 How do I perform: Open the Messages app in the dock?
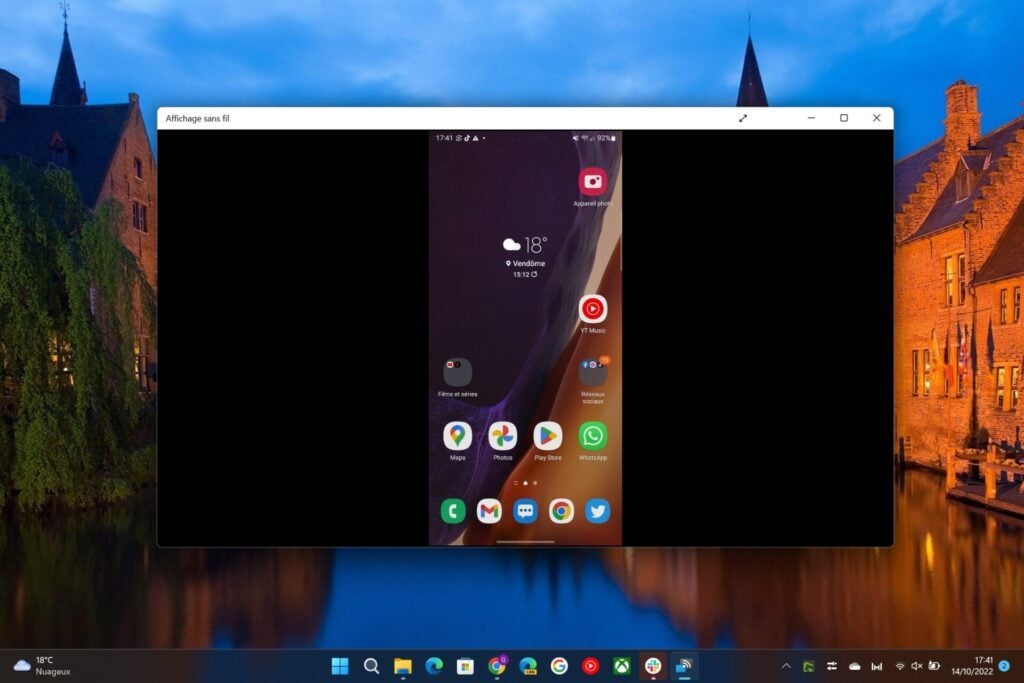(525, 511)
